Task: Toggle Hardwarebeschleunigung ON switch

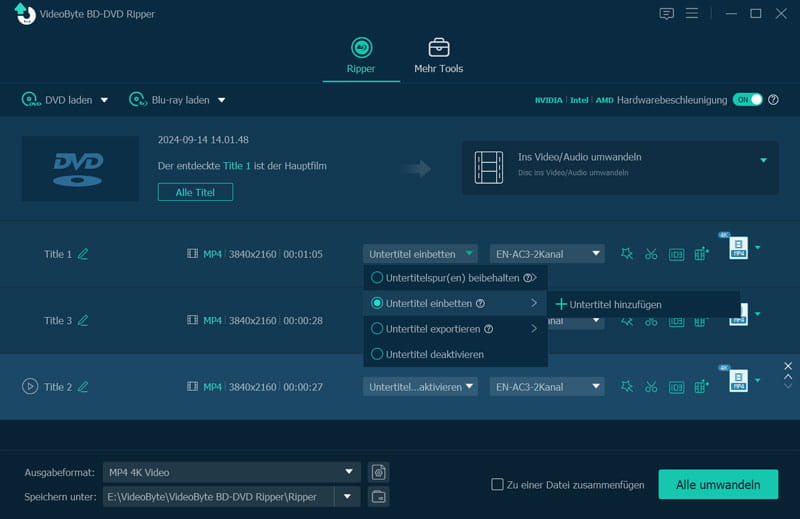Action: click(747, 100)
